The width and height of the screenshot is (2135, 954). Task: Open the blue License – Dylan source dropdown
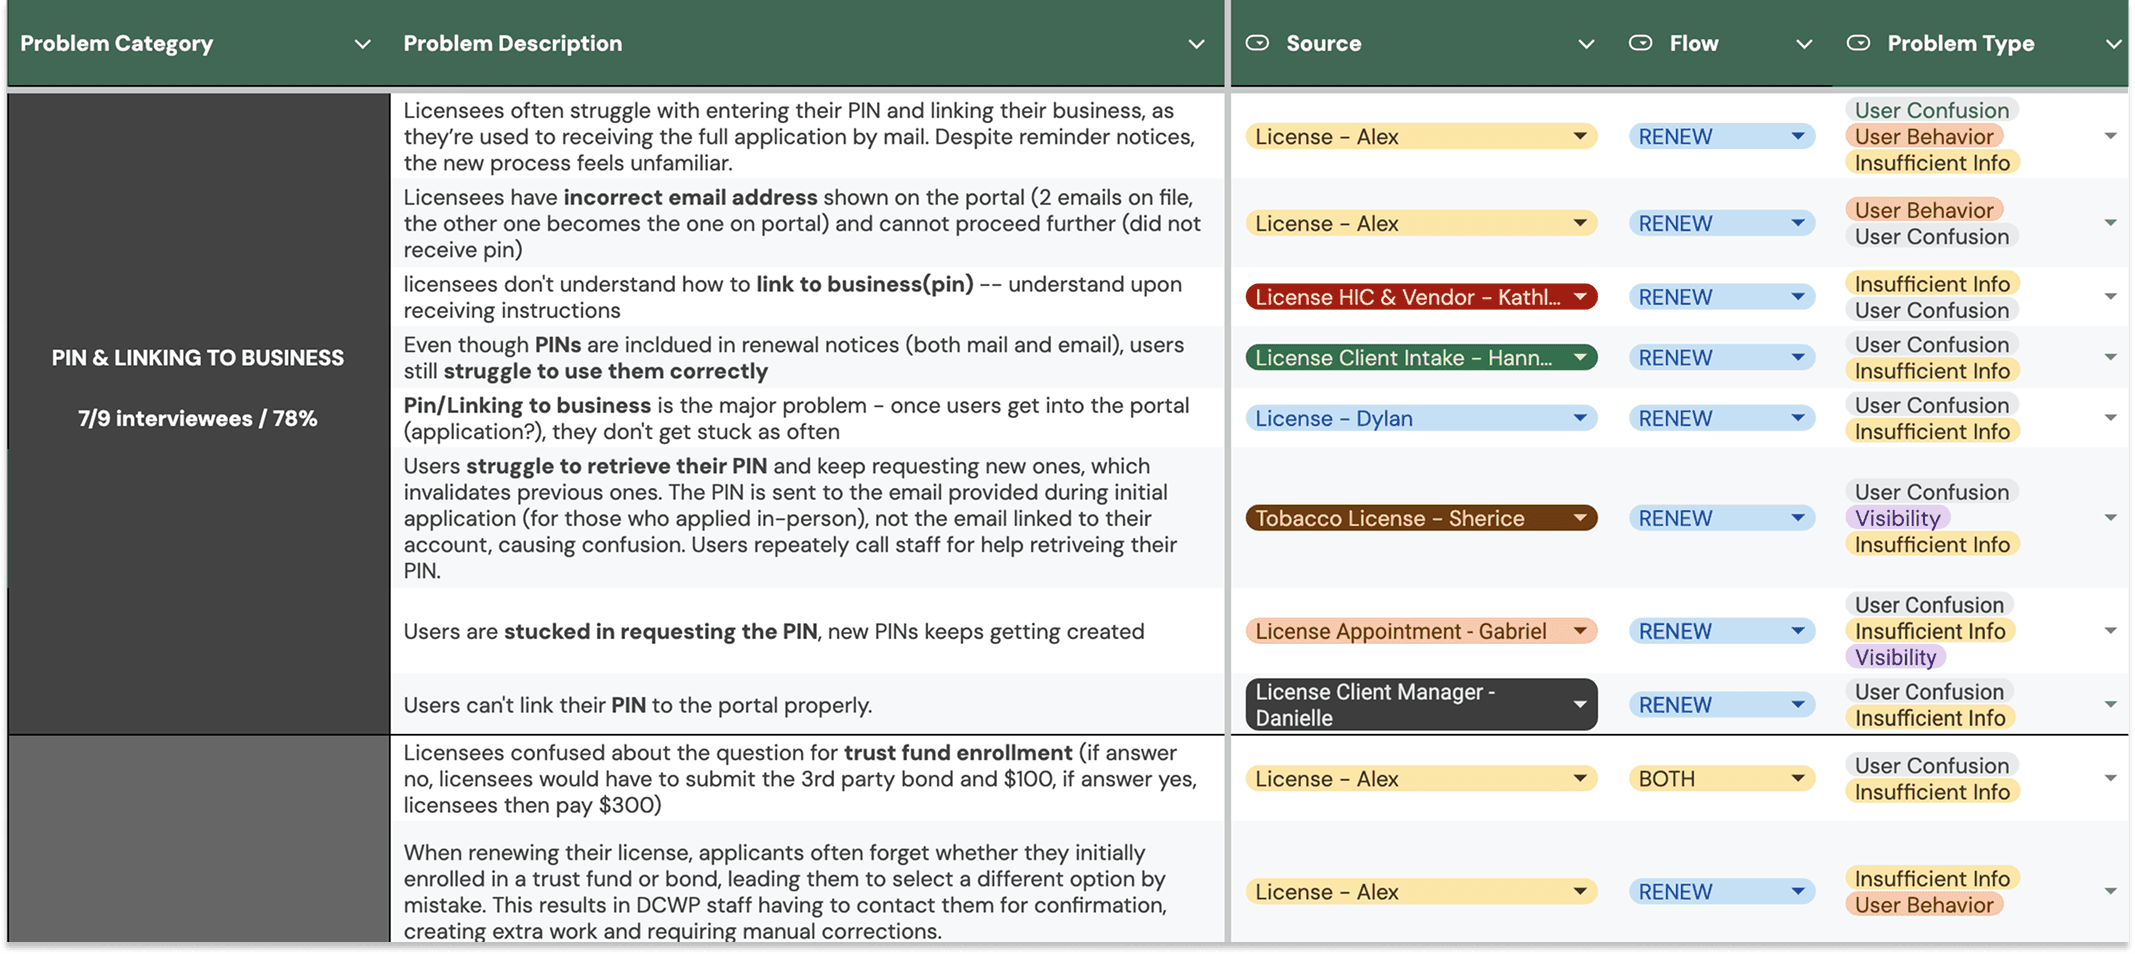[x=1421, y=418]
